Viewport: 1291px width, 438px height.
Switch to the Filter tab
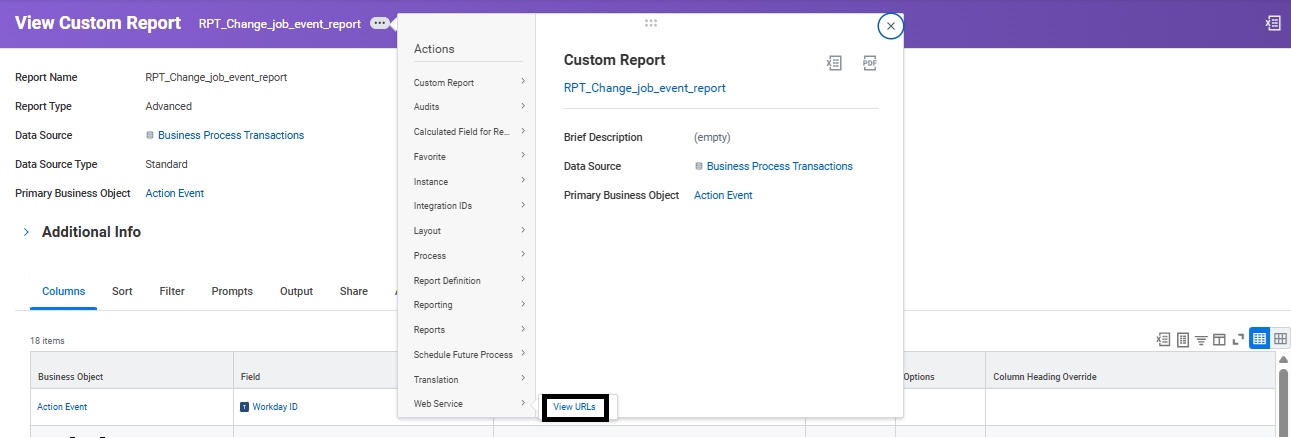(172, 291)
